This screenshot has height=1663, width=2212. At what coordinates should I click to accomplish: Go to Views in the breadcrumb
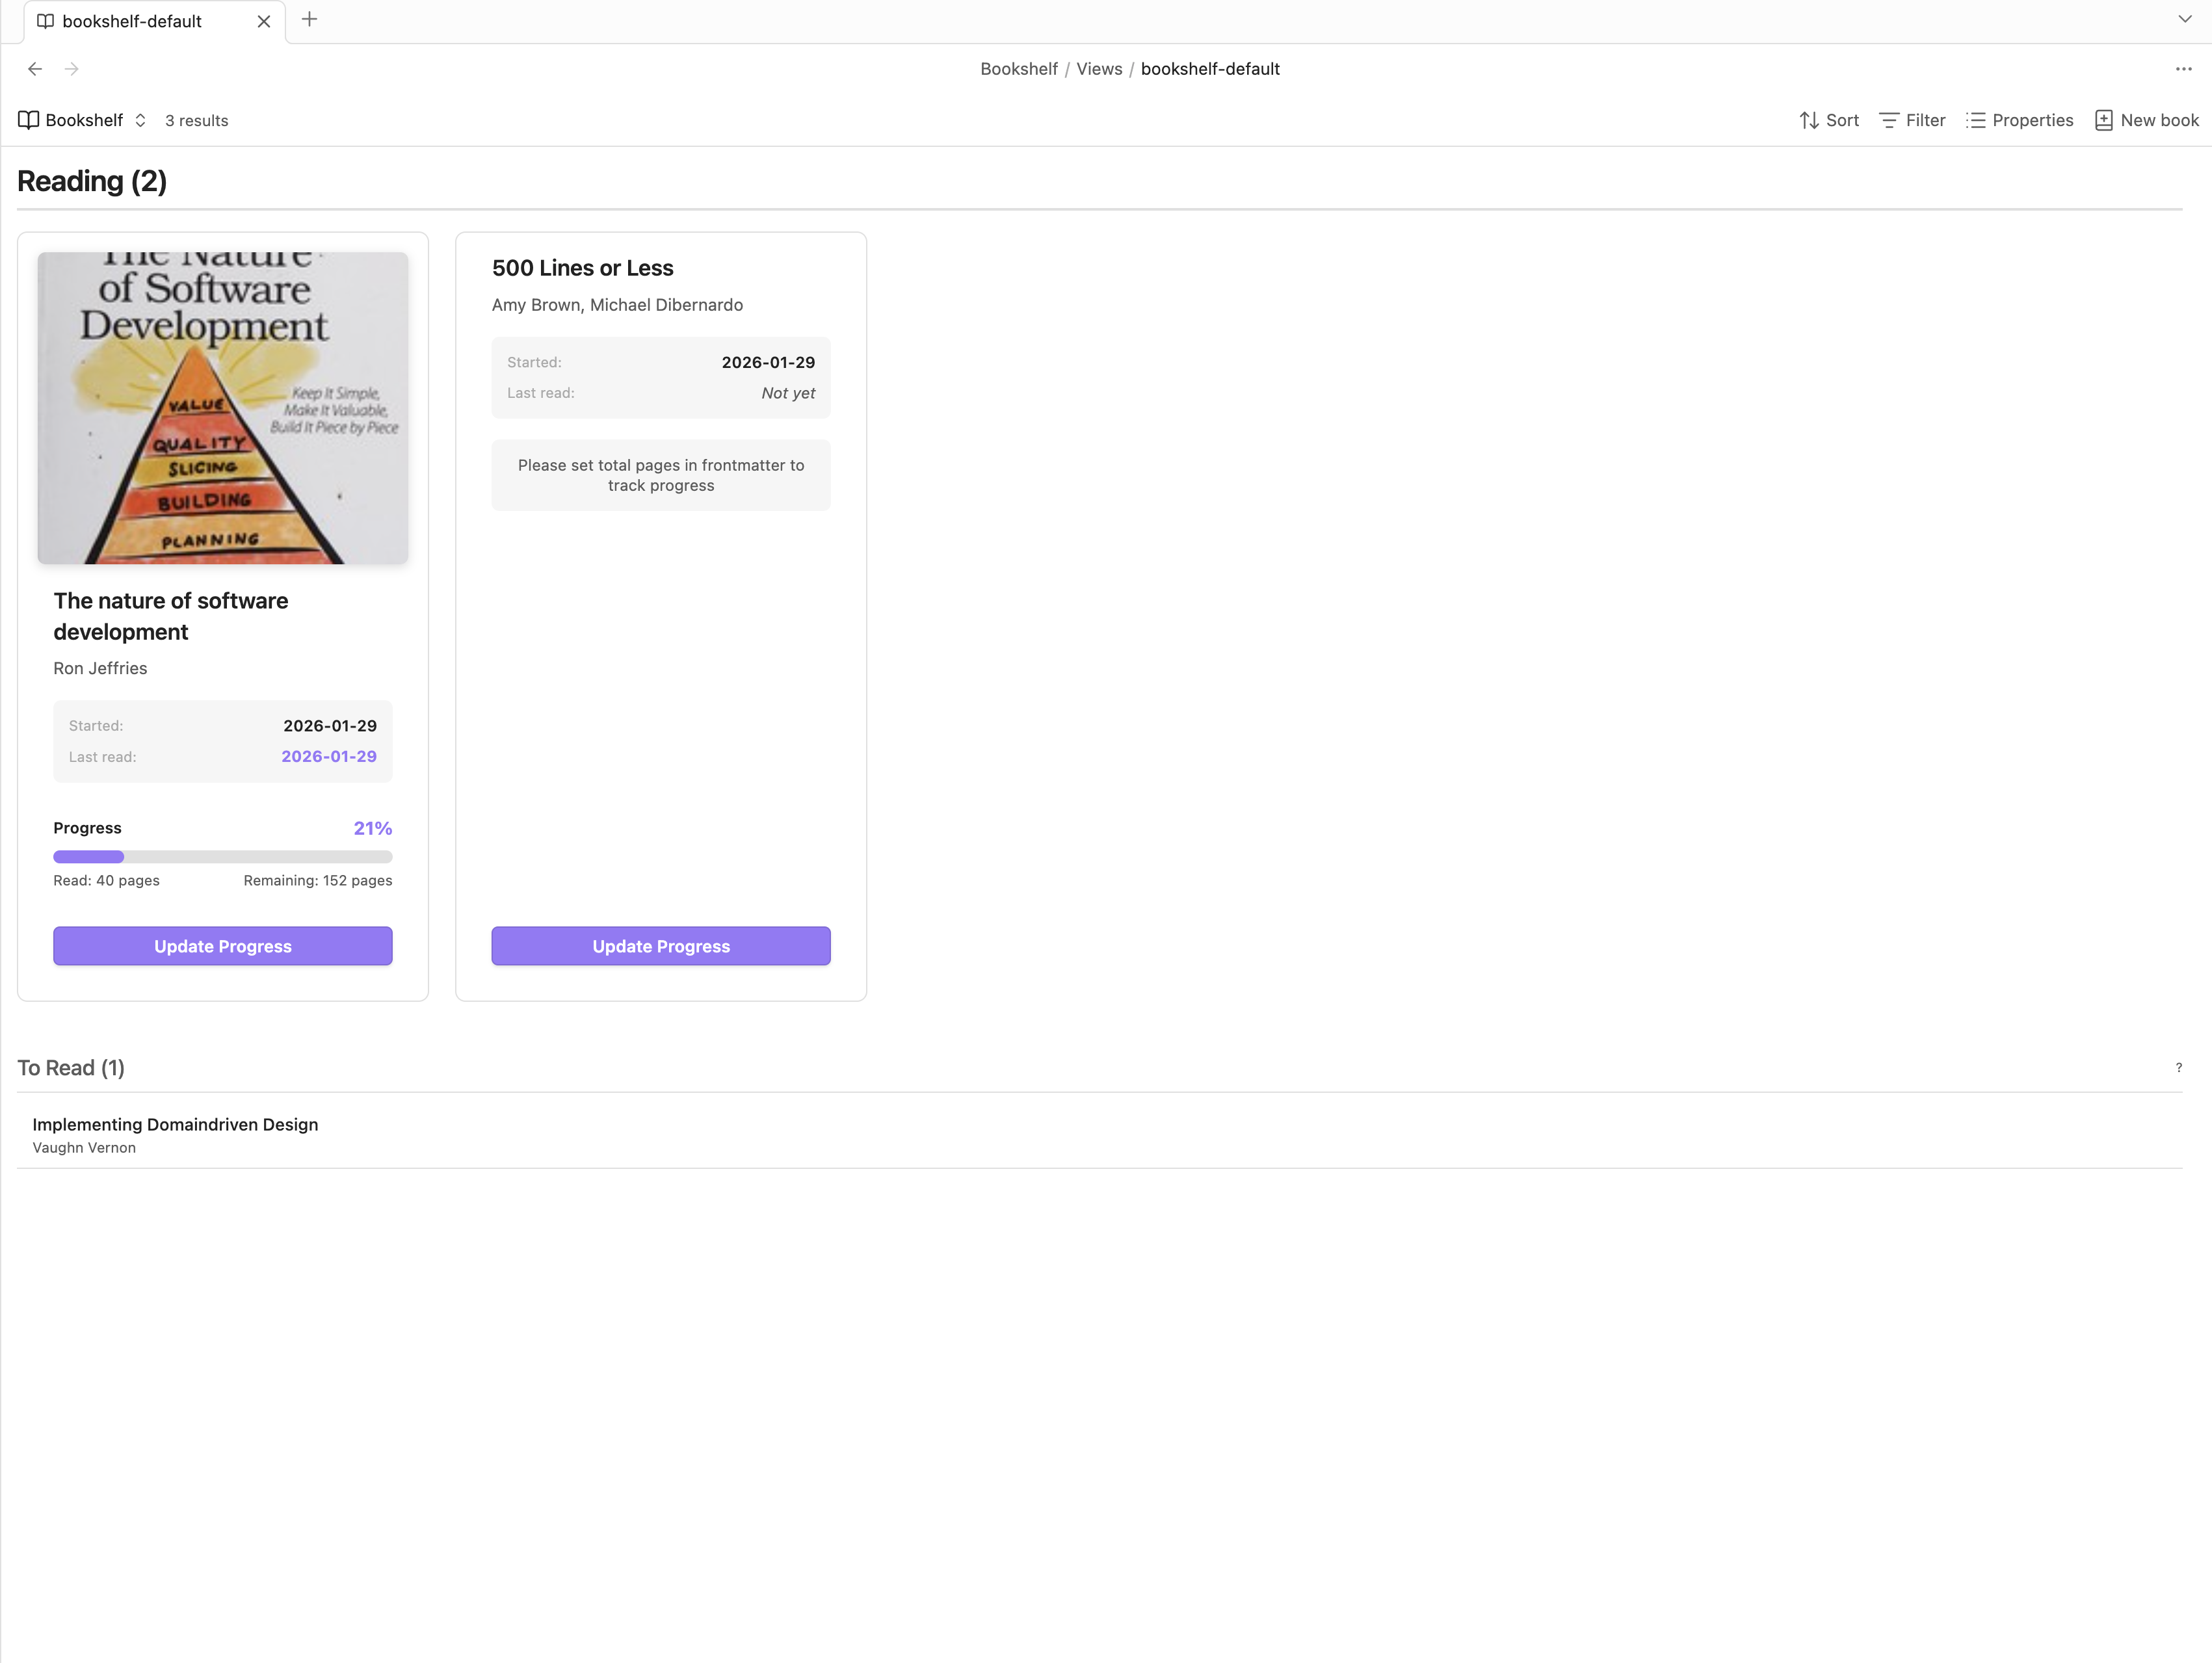coord(1099,69)
